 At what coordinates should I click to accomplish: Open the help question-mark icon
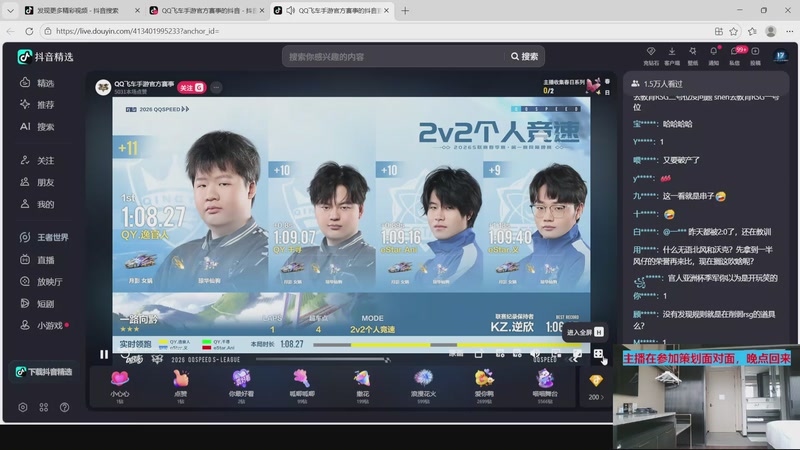(x=64, y=407)
